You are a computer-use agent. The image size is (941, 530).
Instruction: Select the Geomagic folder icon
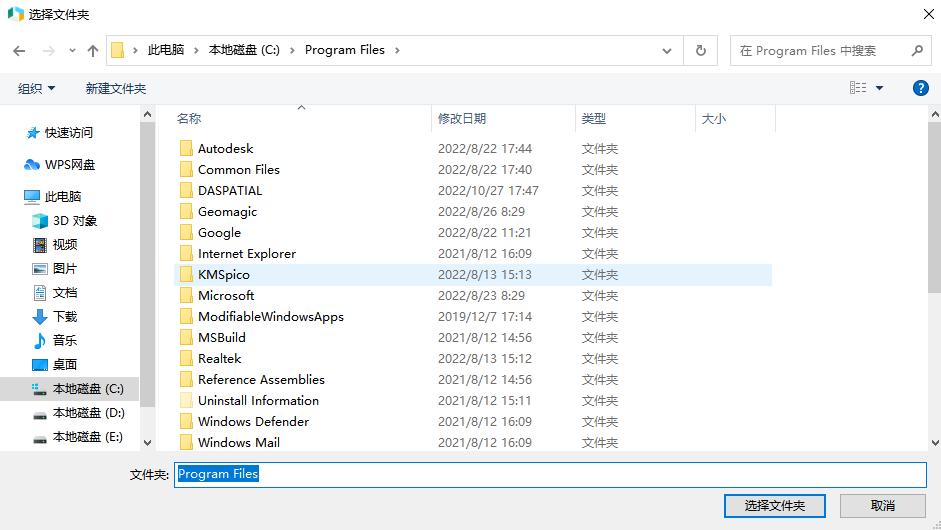(187, 211)
